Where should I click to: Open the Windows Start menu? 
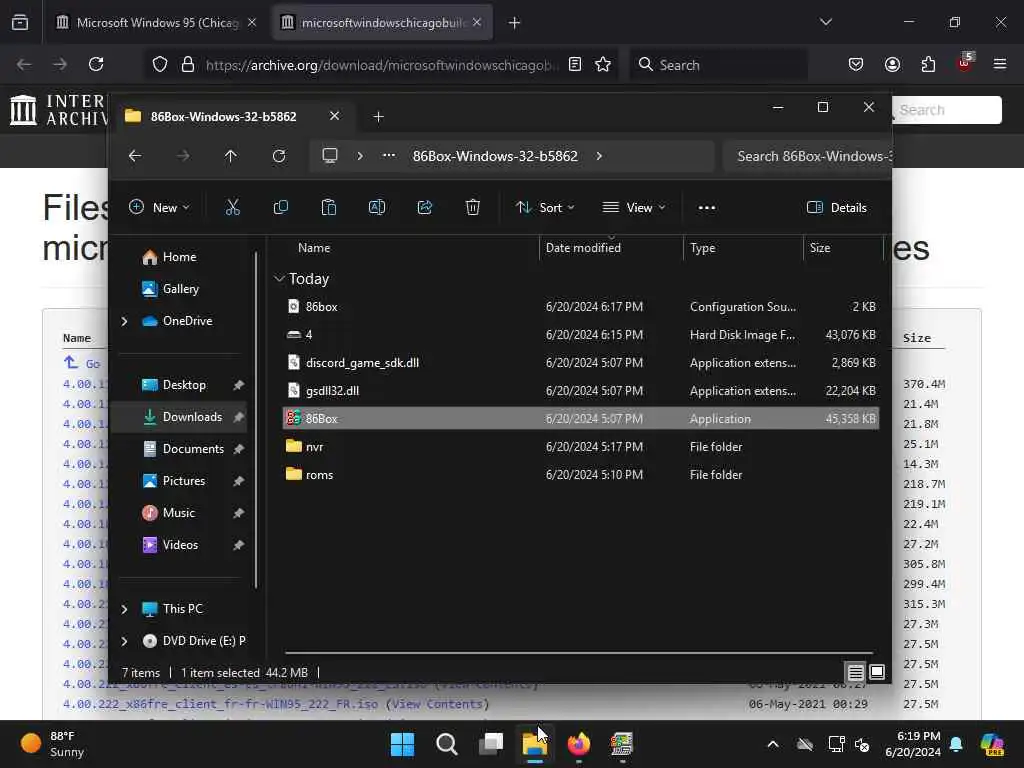click(x=402, y=744)
